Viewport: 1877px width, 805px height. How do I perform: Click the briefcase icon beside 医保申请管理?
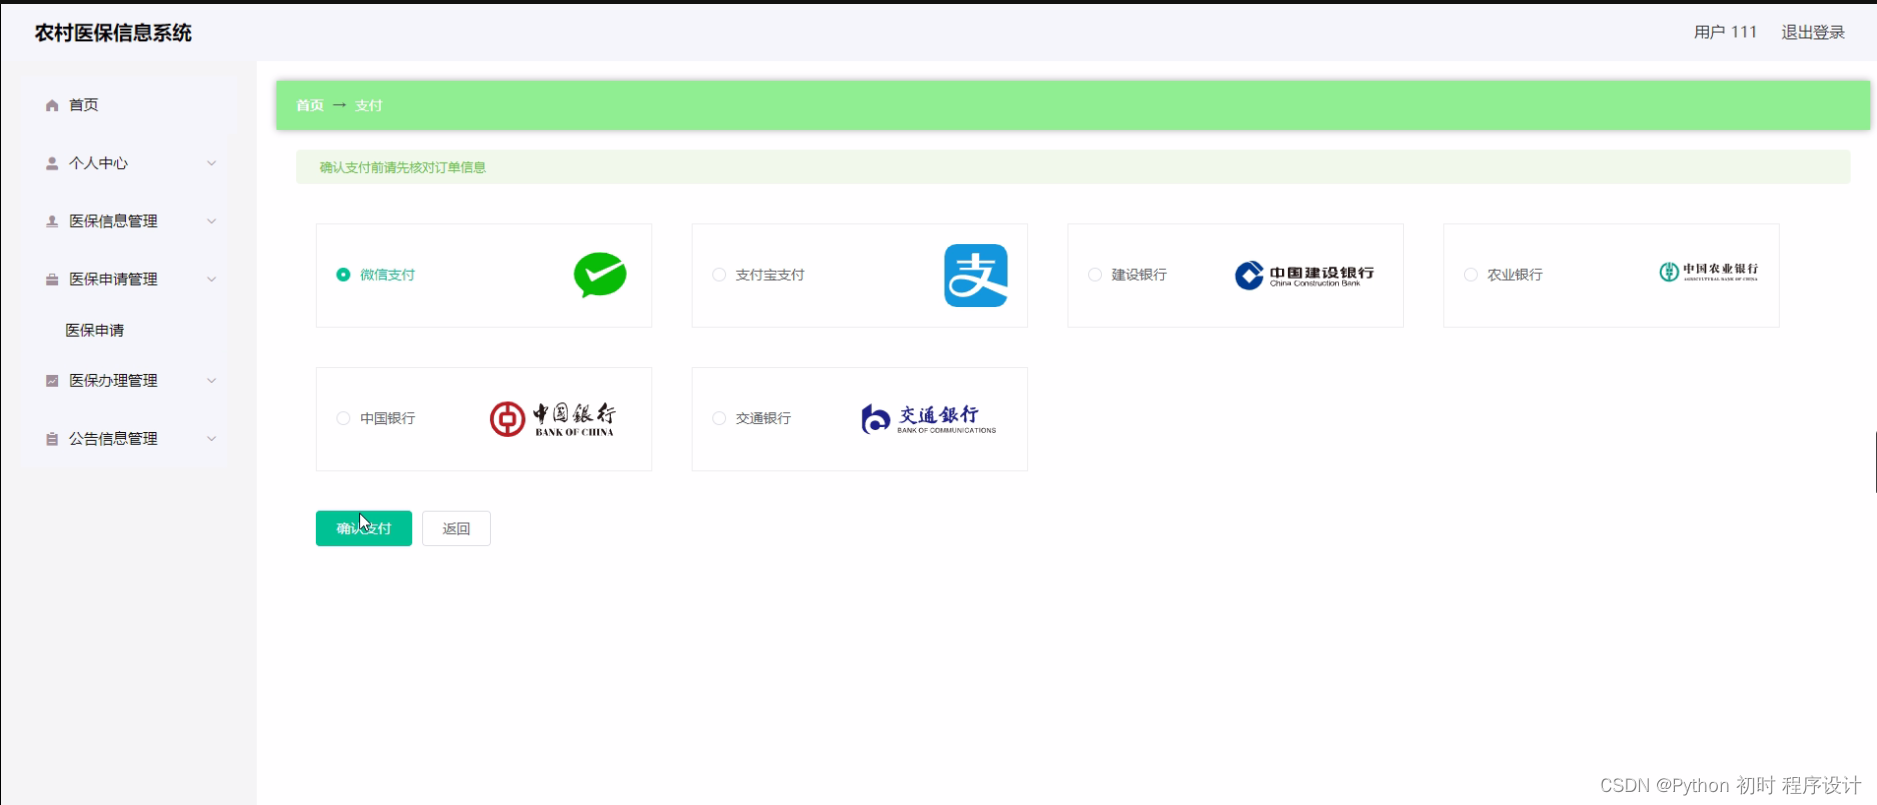[x=52, y=279]
